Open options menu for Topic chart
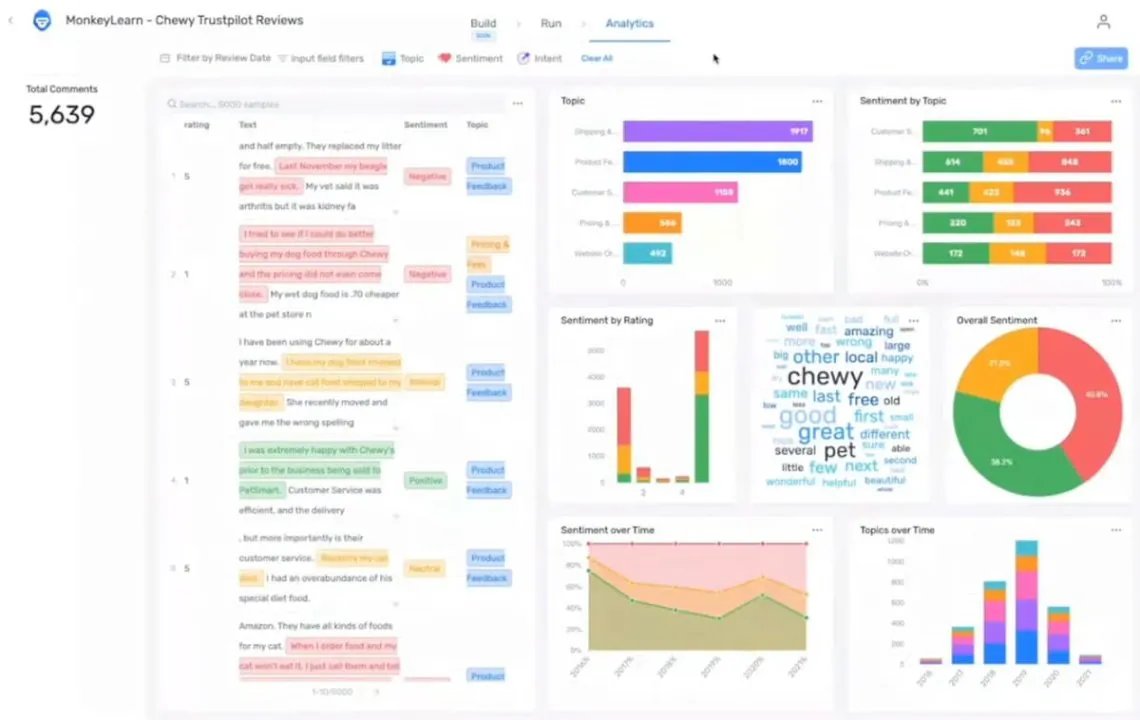The height and width of the screenshot is (720, 1140). pyautogui.click(x=817, y=102)
